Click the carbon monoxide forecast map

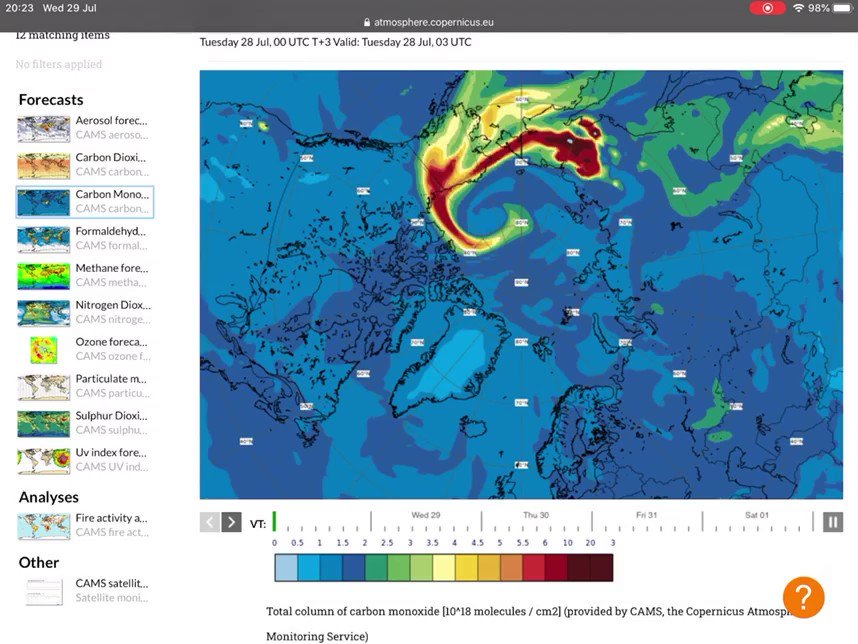tap(521, 285)
